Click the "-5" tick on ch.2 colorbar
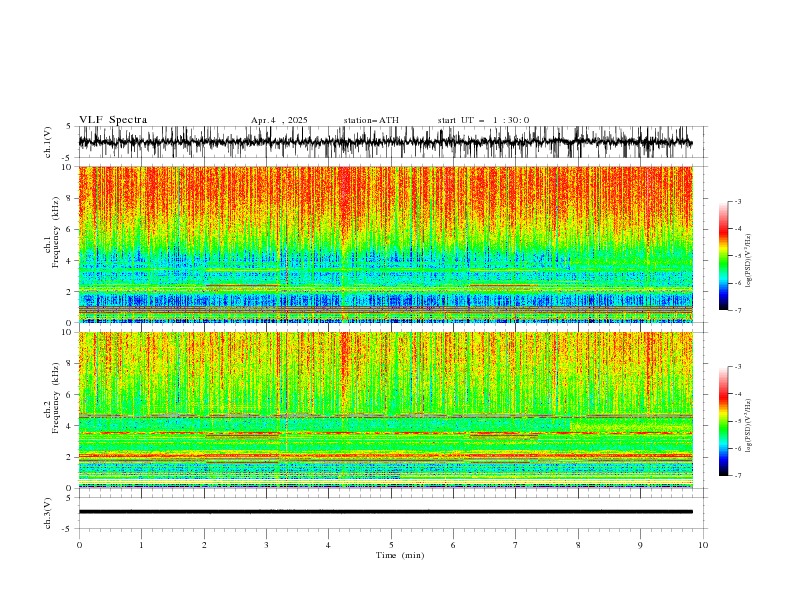Screen dimensions: 792x612 [x=737, y=421]
